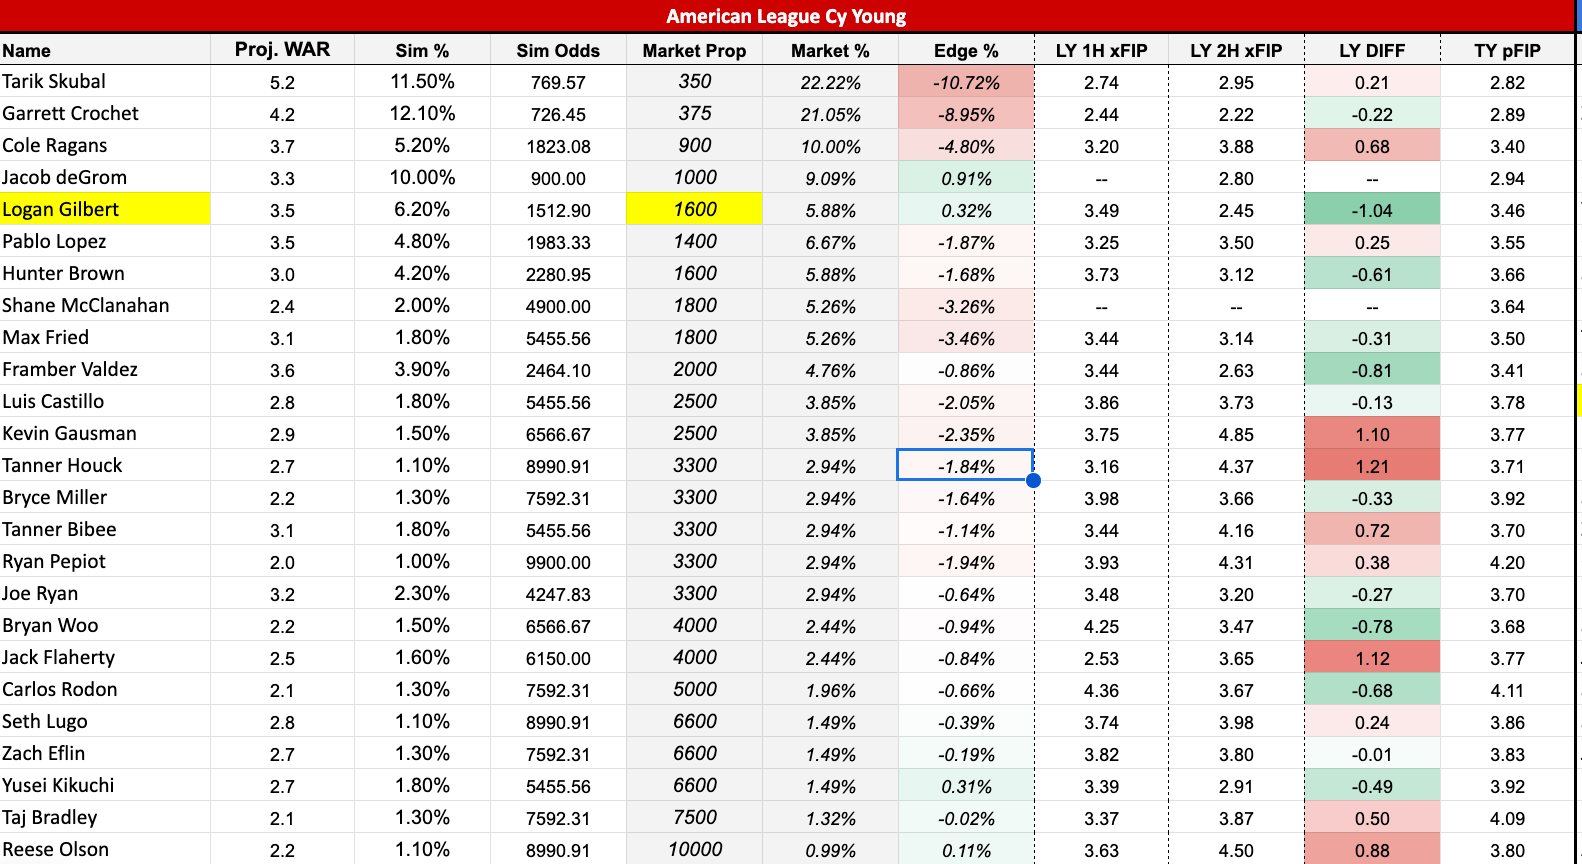Select the Reese Olson name cell
The image size is (1582, 864).
click(105, 849)
